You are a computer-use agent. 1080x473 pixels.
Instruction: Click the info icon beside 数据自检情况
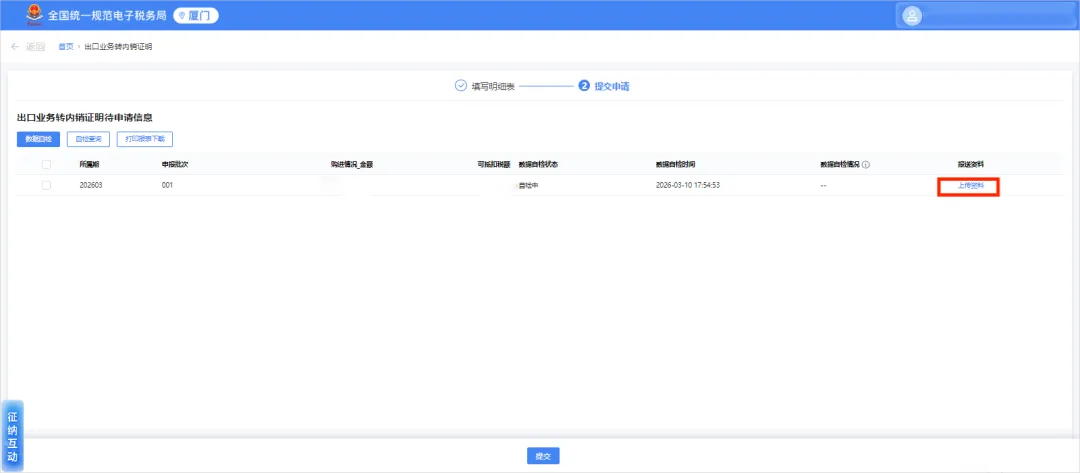866,165
